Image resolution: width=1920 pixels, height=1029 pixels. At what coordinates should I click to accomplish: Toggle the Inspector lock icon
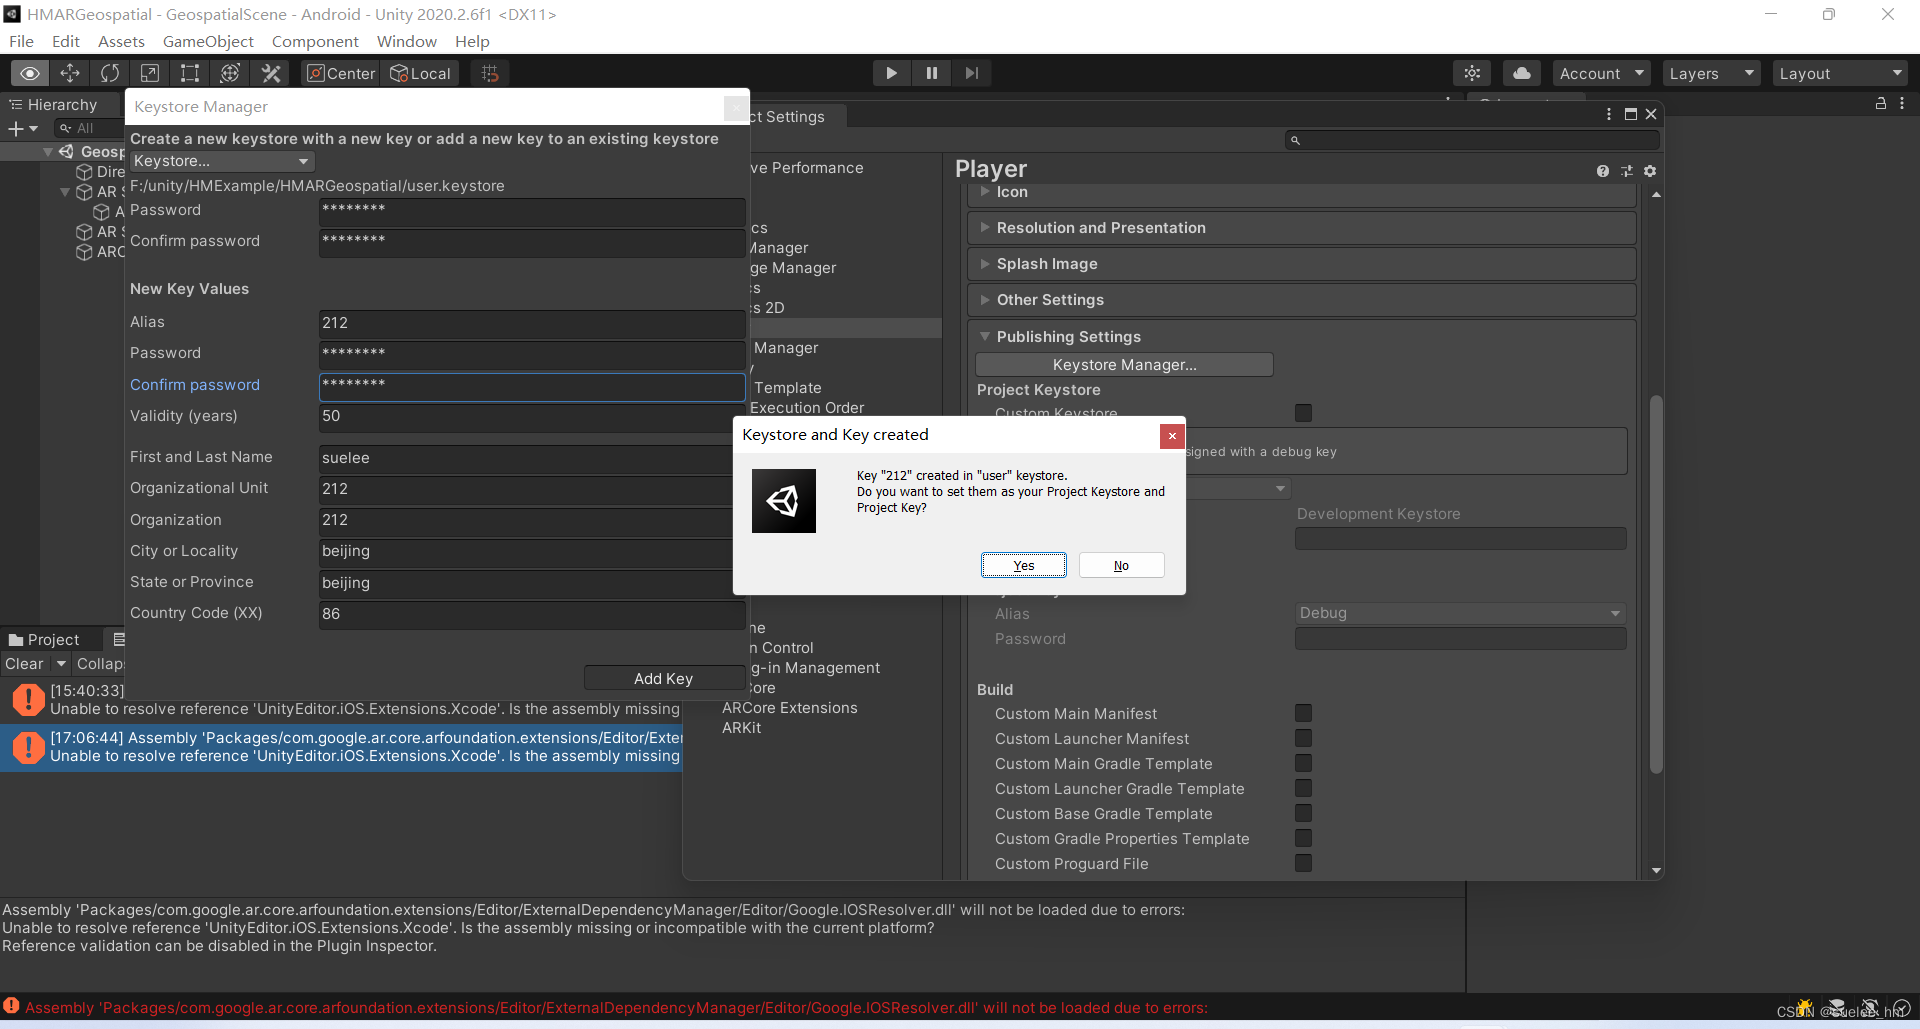(x=1880, y=103)
